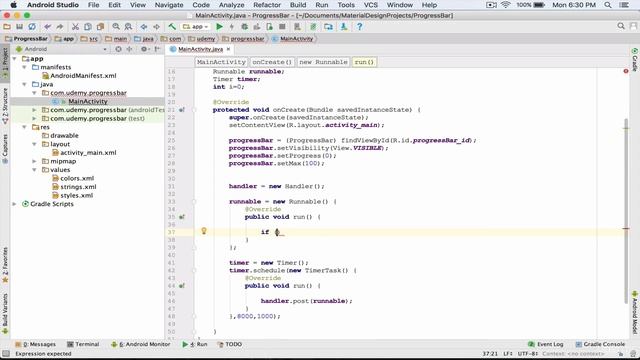
Task: Collapse the values folder
Action: (34, 170)
